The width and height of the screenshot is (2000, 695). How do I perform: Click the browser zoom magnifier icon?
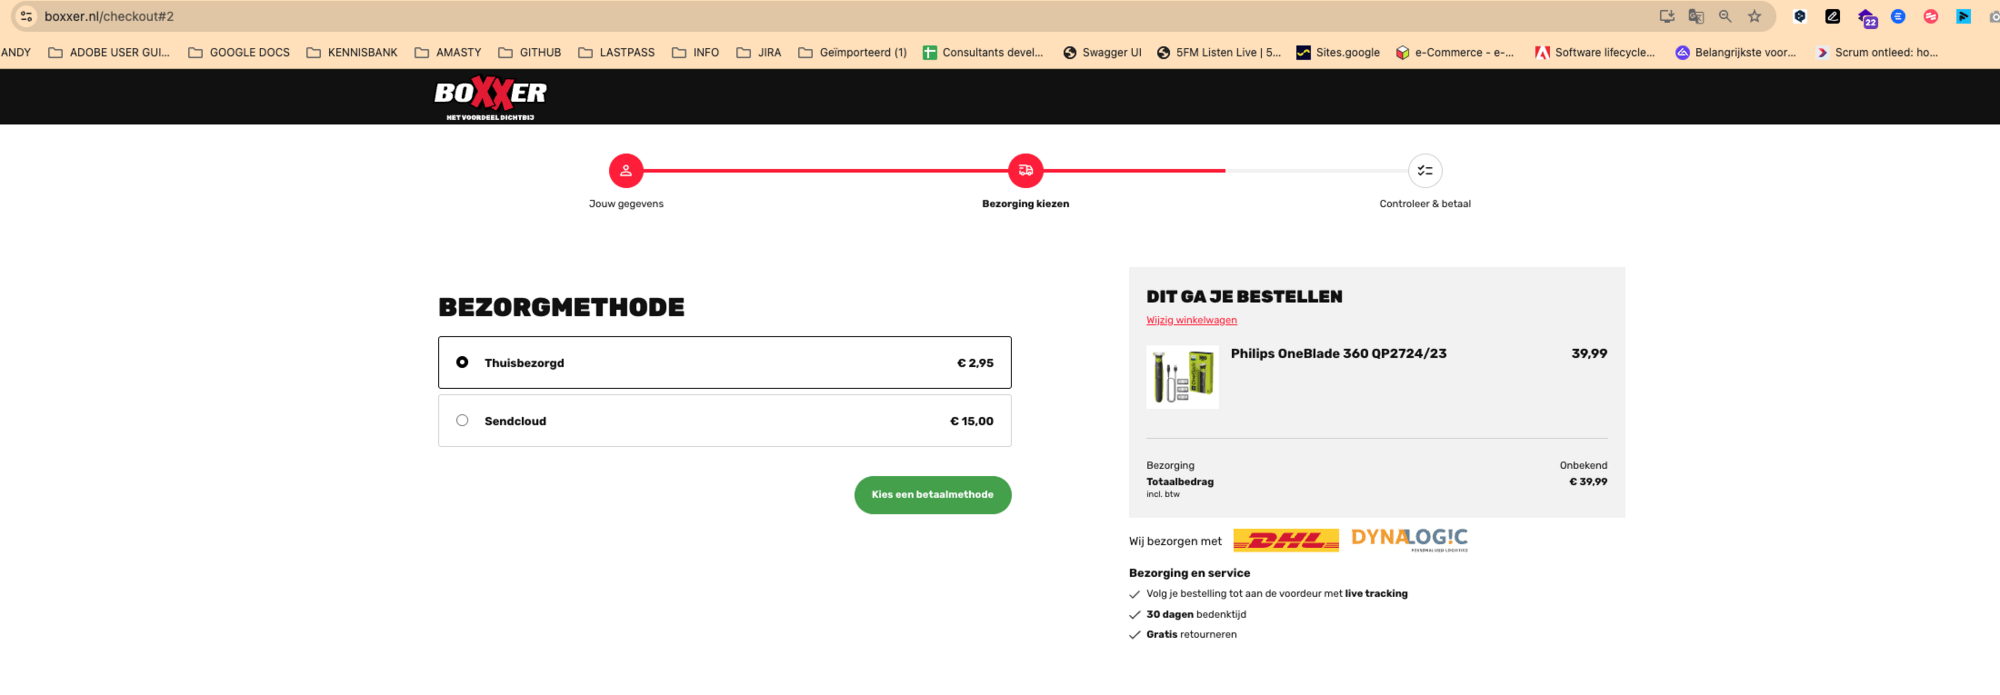pos(1725,16)
